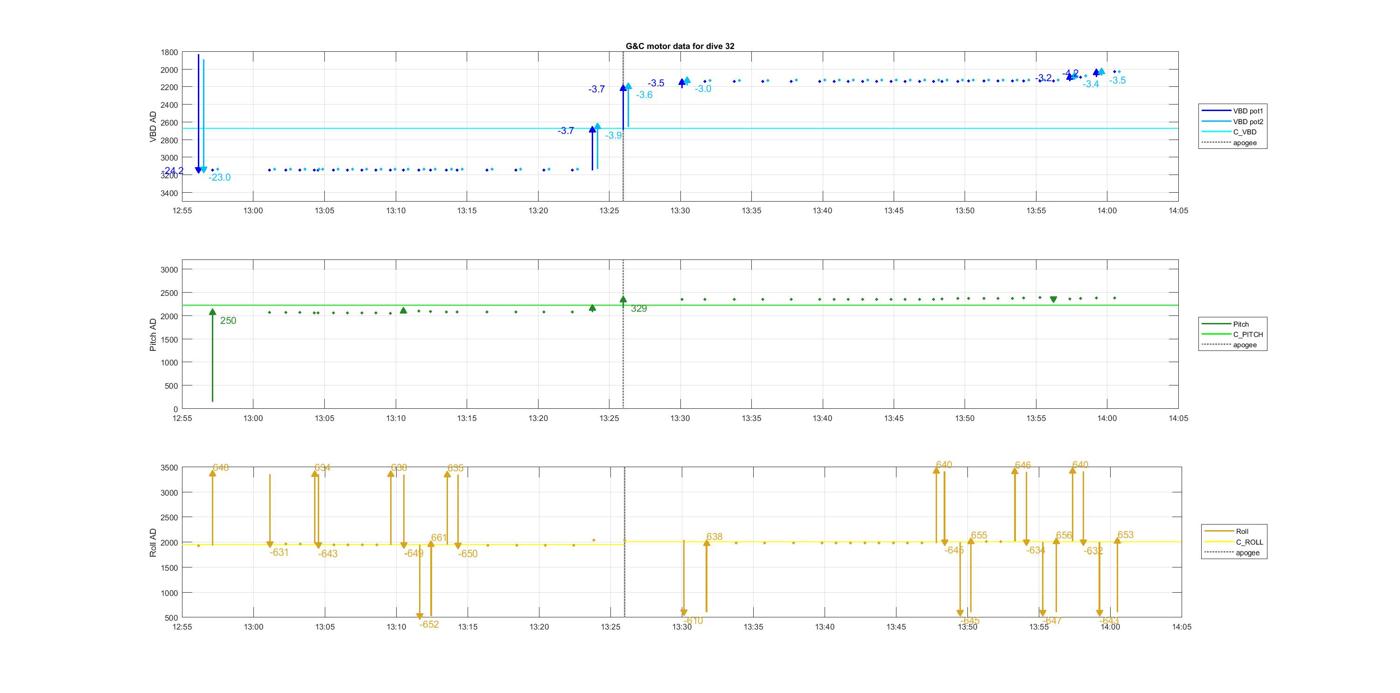Click the '2600' tick on the VBD axis

tap(169, 123)
